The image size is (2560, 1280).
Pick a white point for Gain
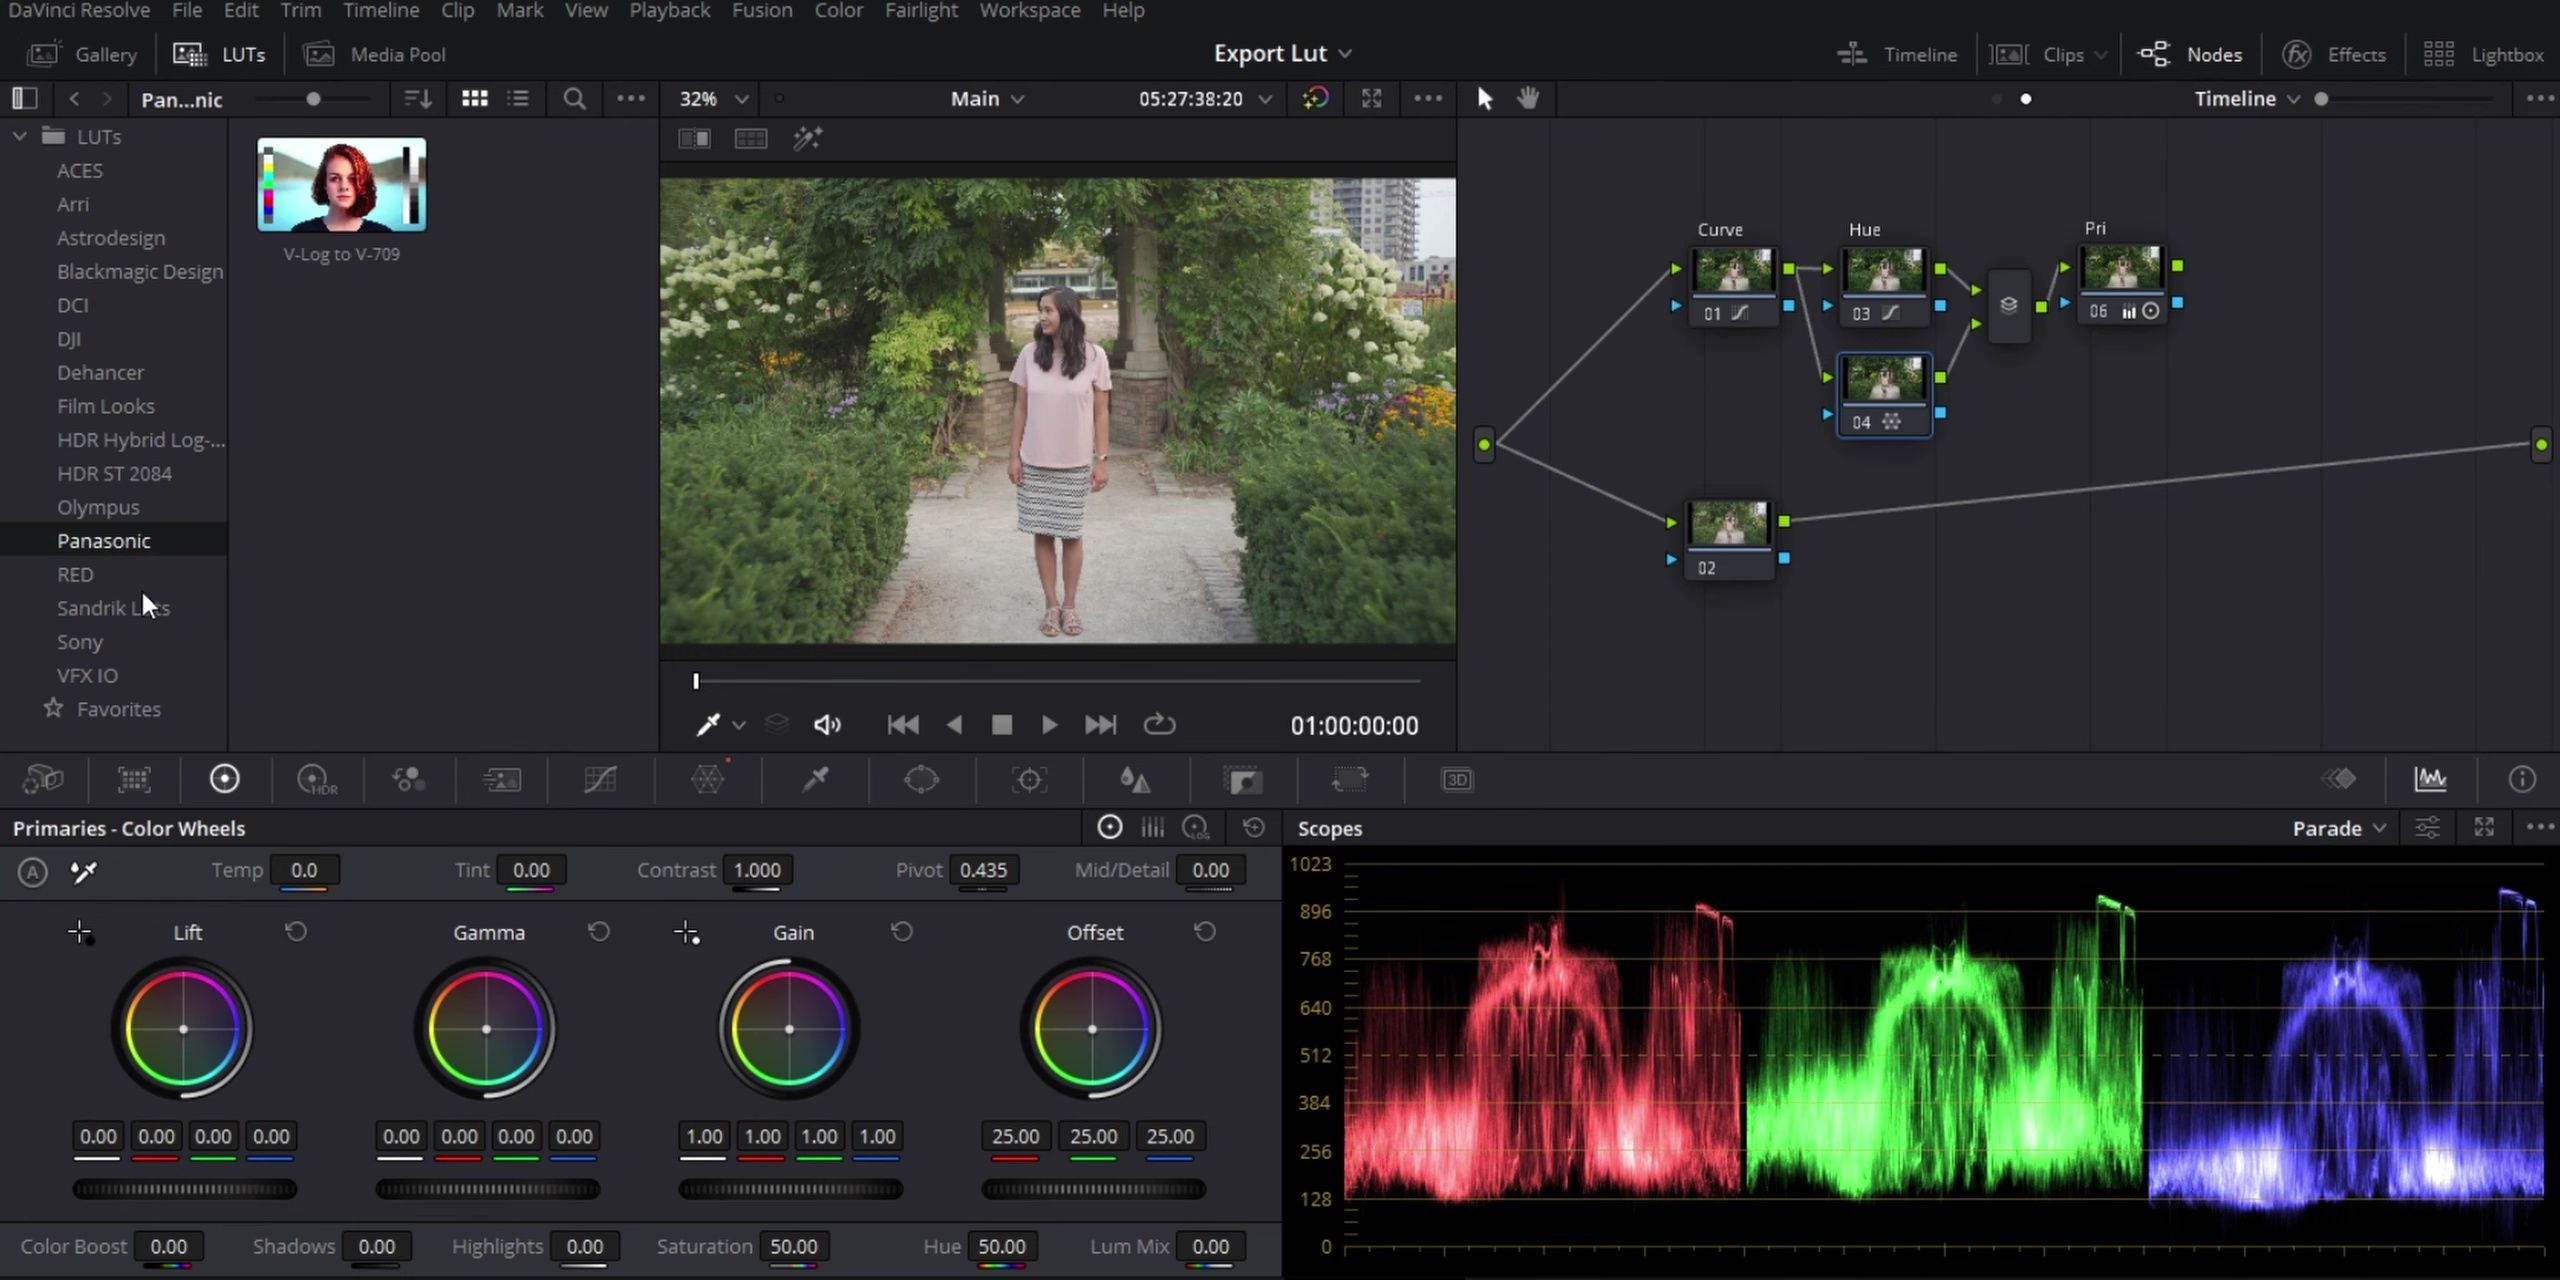click(686, 933)
